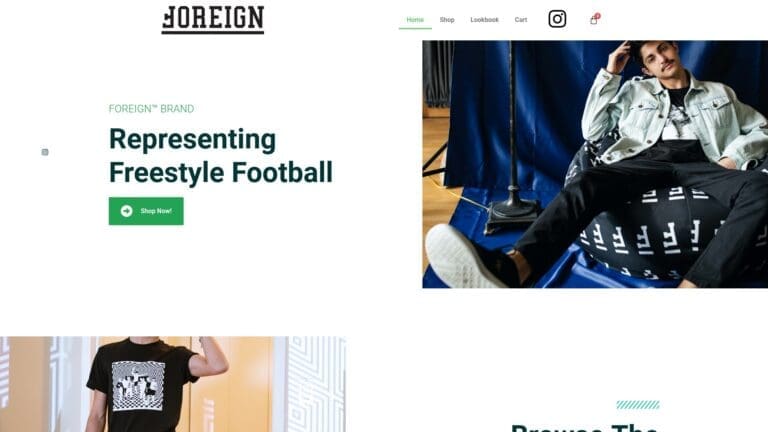Viewport: 768px width, 432px height.
Task: Open the black graphic t-shirt model photo
Action: [173, 384]
